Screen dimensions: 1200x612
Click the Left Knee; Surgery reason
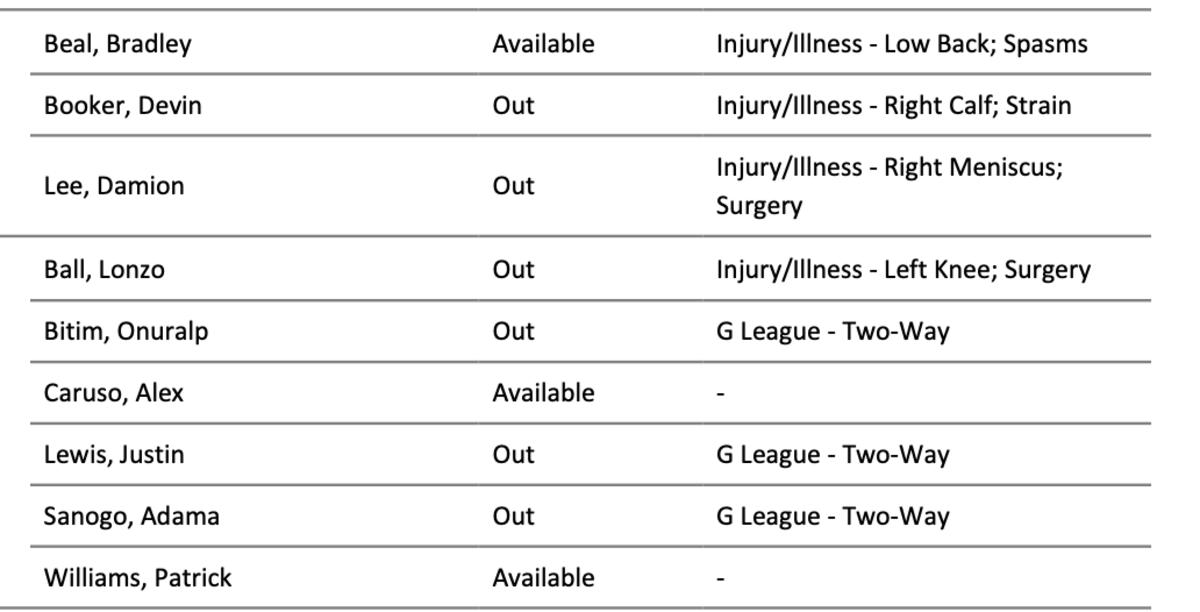click(x=903, y=270)
